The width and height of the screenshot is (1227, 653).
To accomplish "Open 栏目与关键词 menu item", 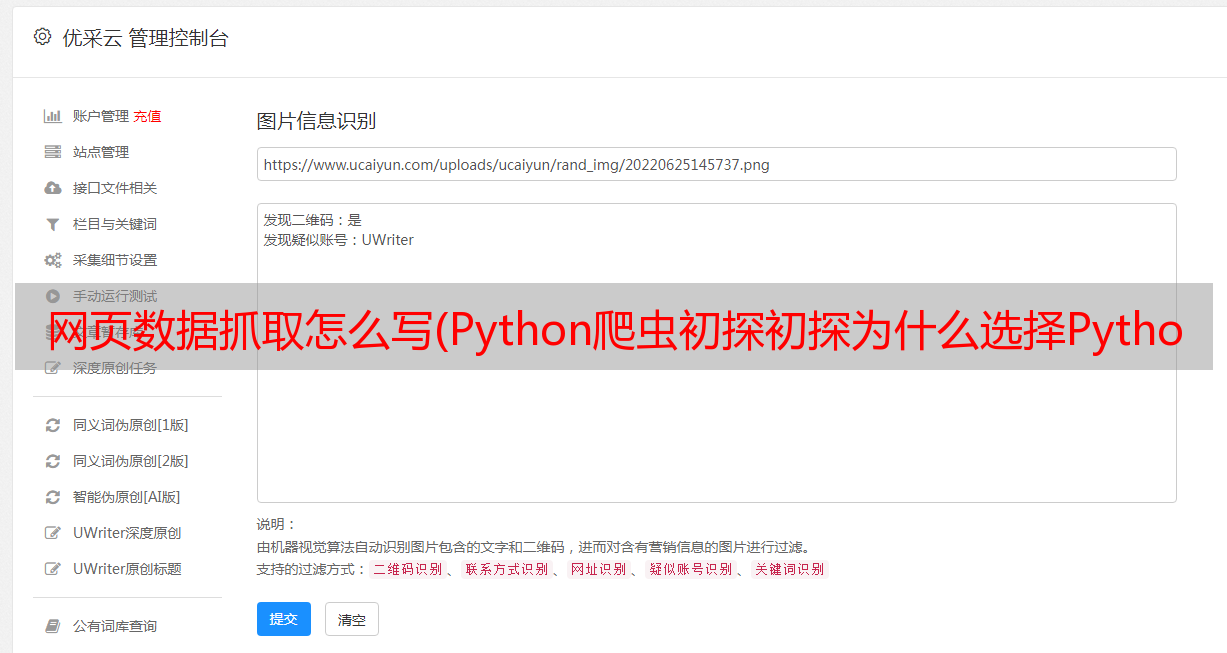I will click(x=115, y=224).
